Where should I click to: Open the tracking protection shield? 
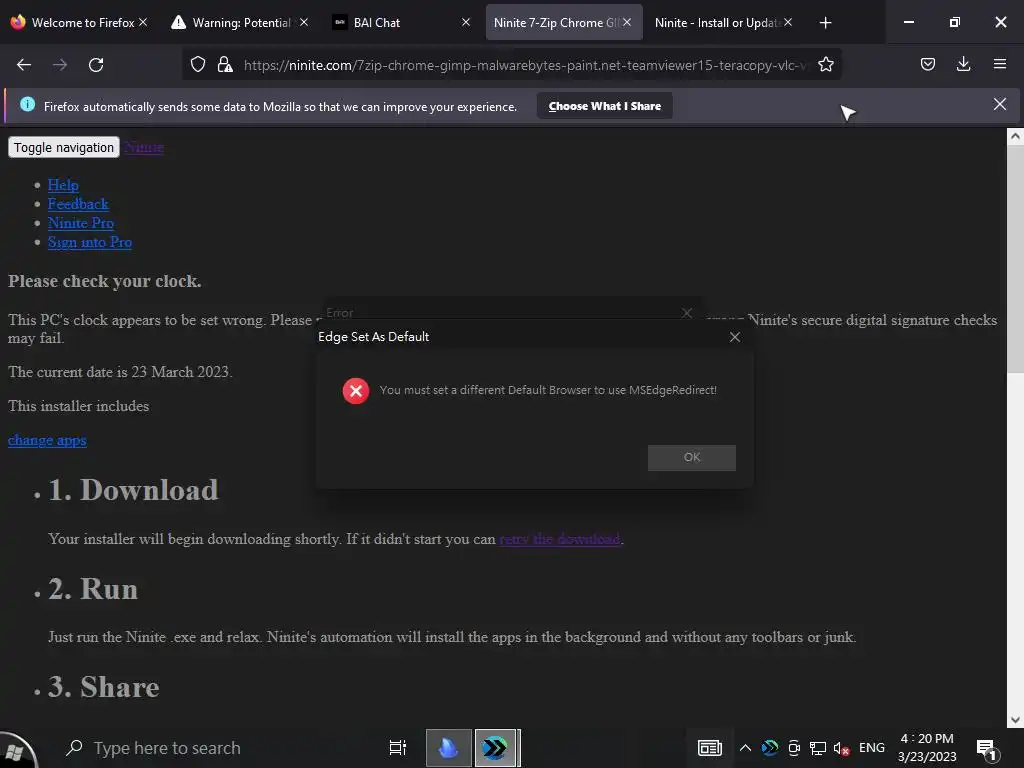click(198, 64)
